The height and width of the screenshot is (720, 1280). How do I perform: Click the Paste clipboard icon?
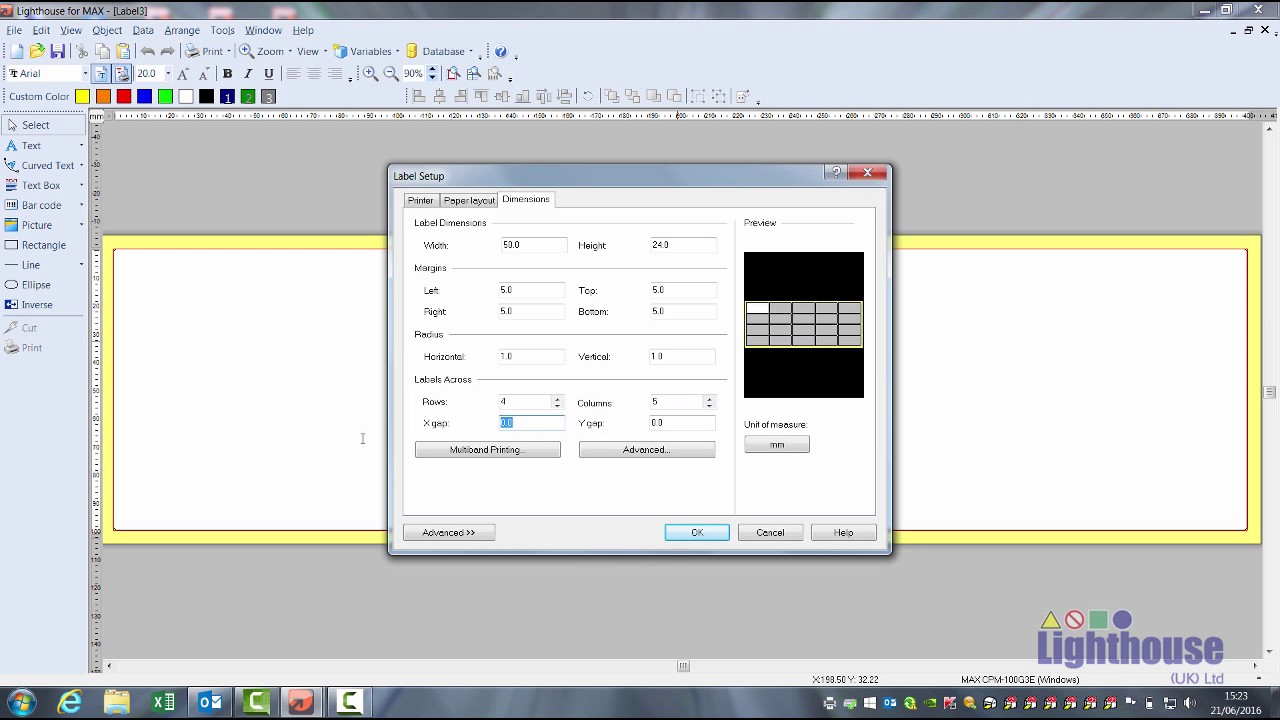pos(123,51)
